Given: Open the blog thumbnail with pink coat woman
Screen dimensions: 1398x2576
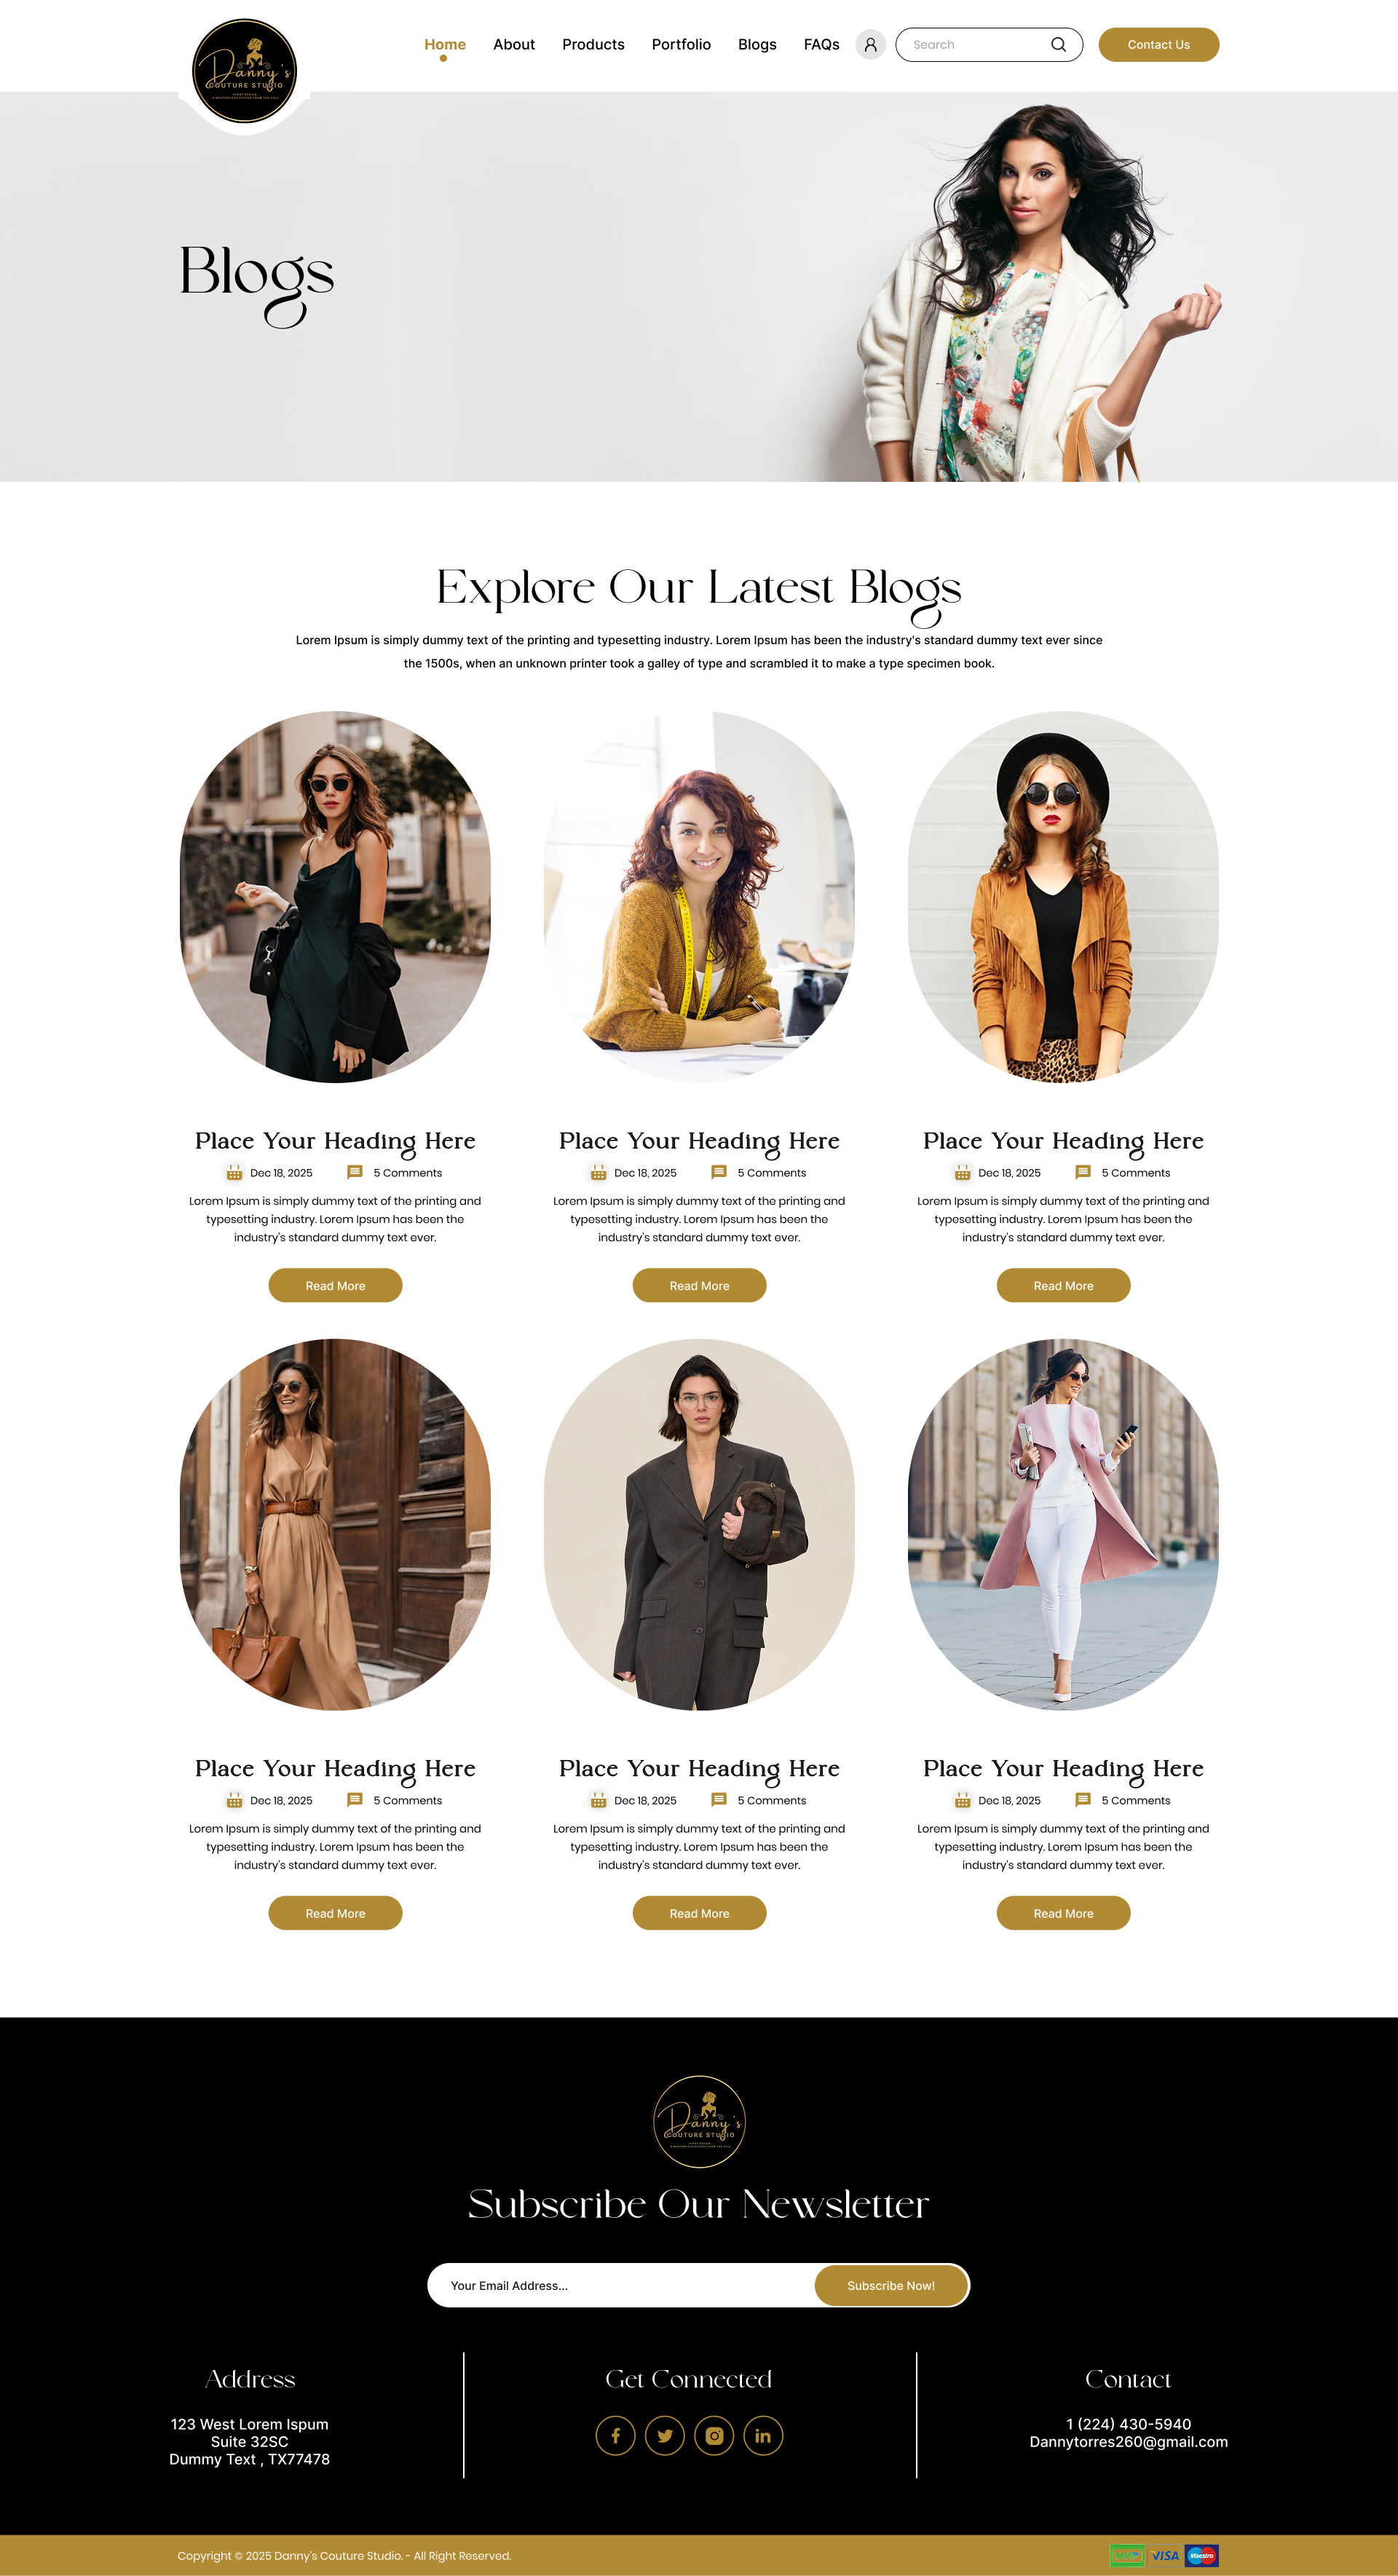Looking at the screenshot, I should (1063, 1524).
